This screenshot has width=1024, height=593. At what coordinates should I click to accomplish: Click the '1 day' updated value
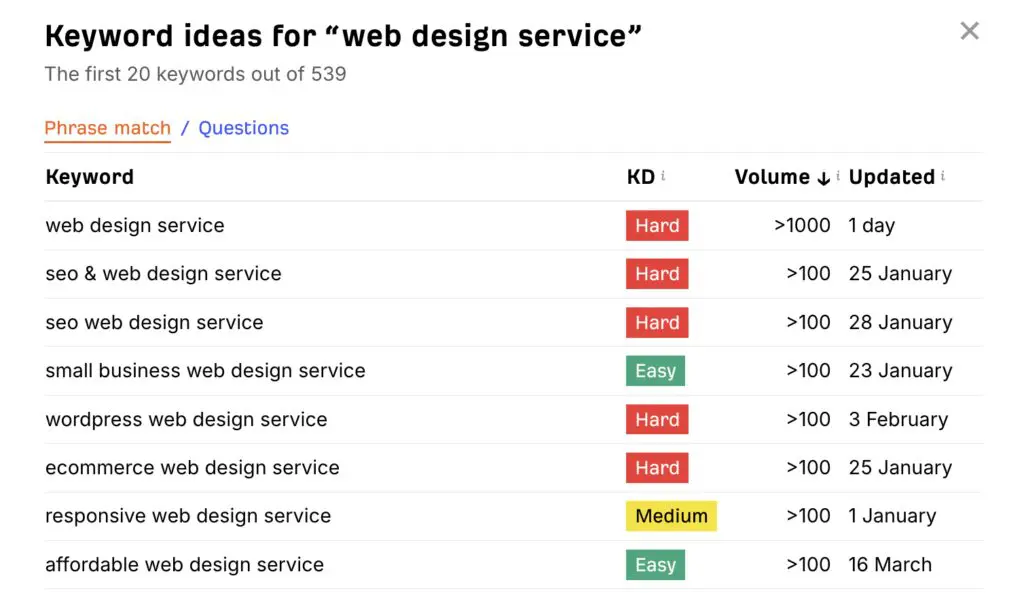pyautogui.click(x=871, y=226)
